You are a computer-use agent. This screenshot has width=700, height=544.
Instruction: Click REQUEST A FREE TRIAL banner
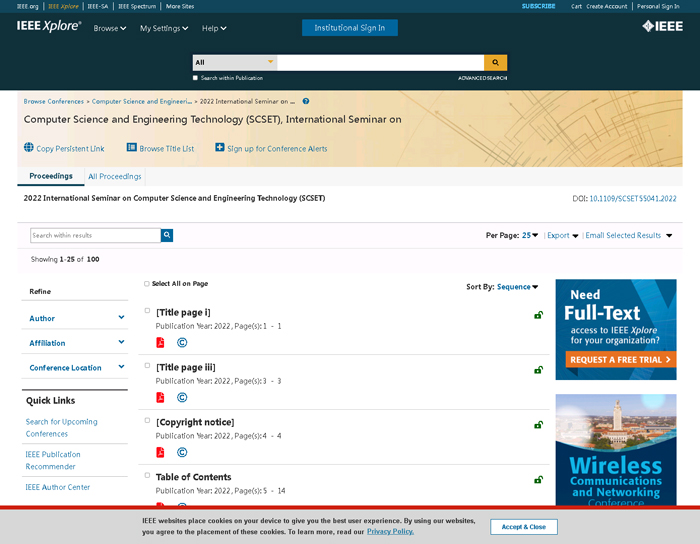click(620, 359)
